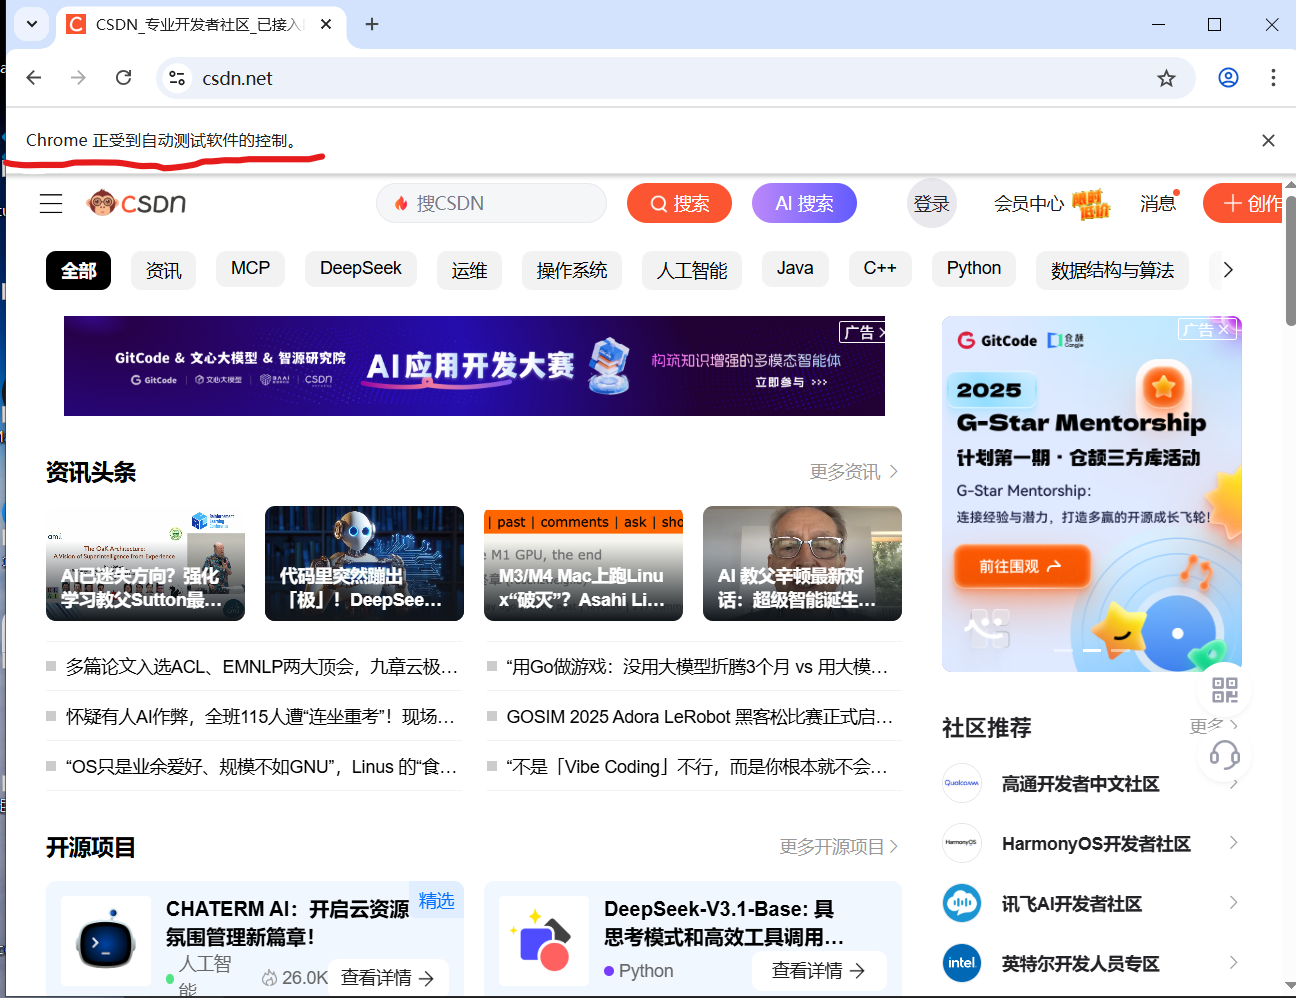
Task: Open customer service via headset icon
Action: (x=1222, y=757)
